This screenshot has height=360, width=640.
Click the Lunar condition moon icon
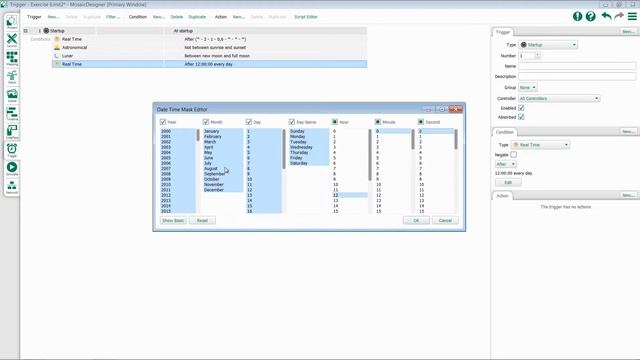(57, 56)
